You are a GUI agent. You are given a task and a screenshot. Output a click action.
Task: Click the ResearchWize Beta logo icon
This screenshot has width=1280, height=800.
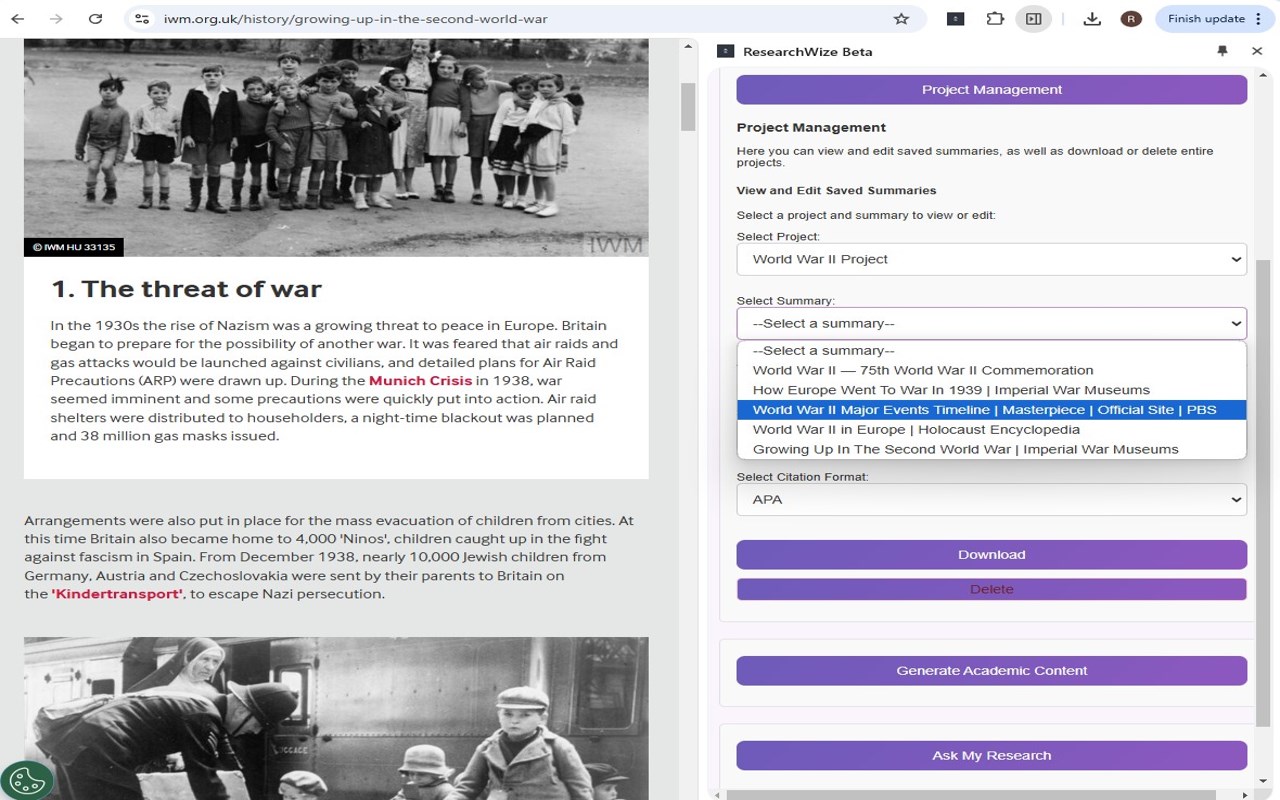[725, 51]
